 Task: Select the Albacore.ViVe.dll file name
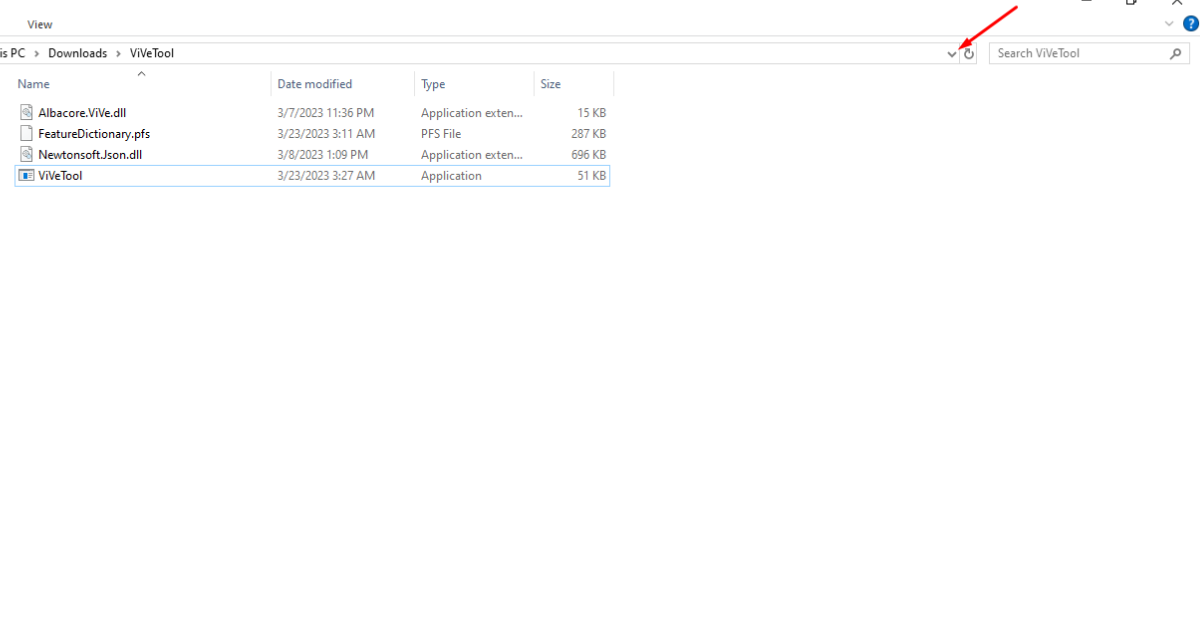pyautogui.click(x=82, y=113)
